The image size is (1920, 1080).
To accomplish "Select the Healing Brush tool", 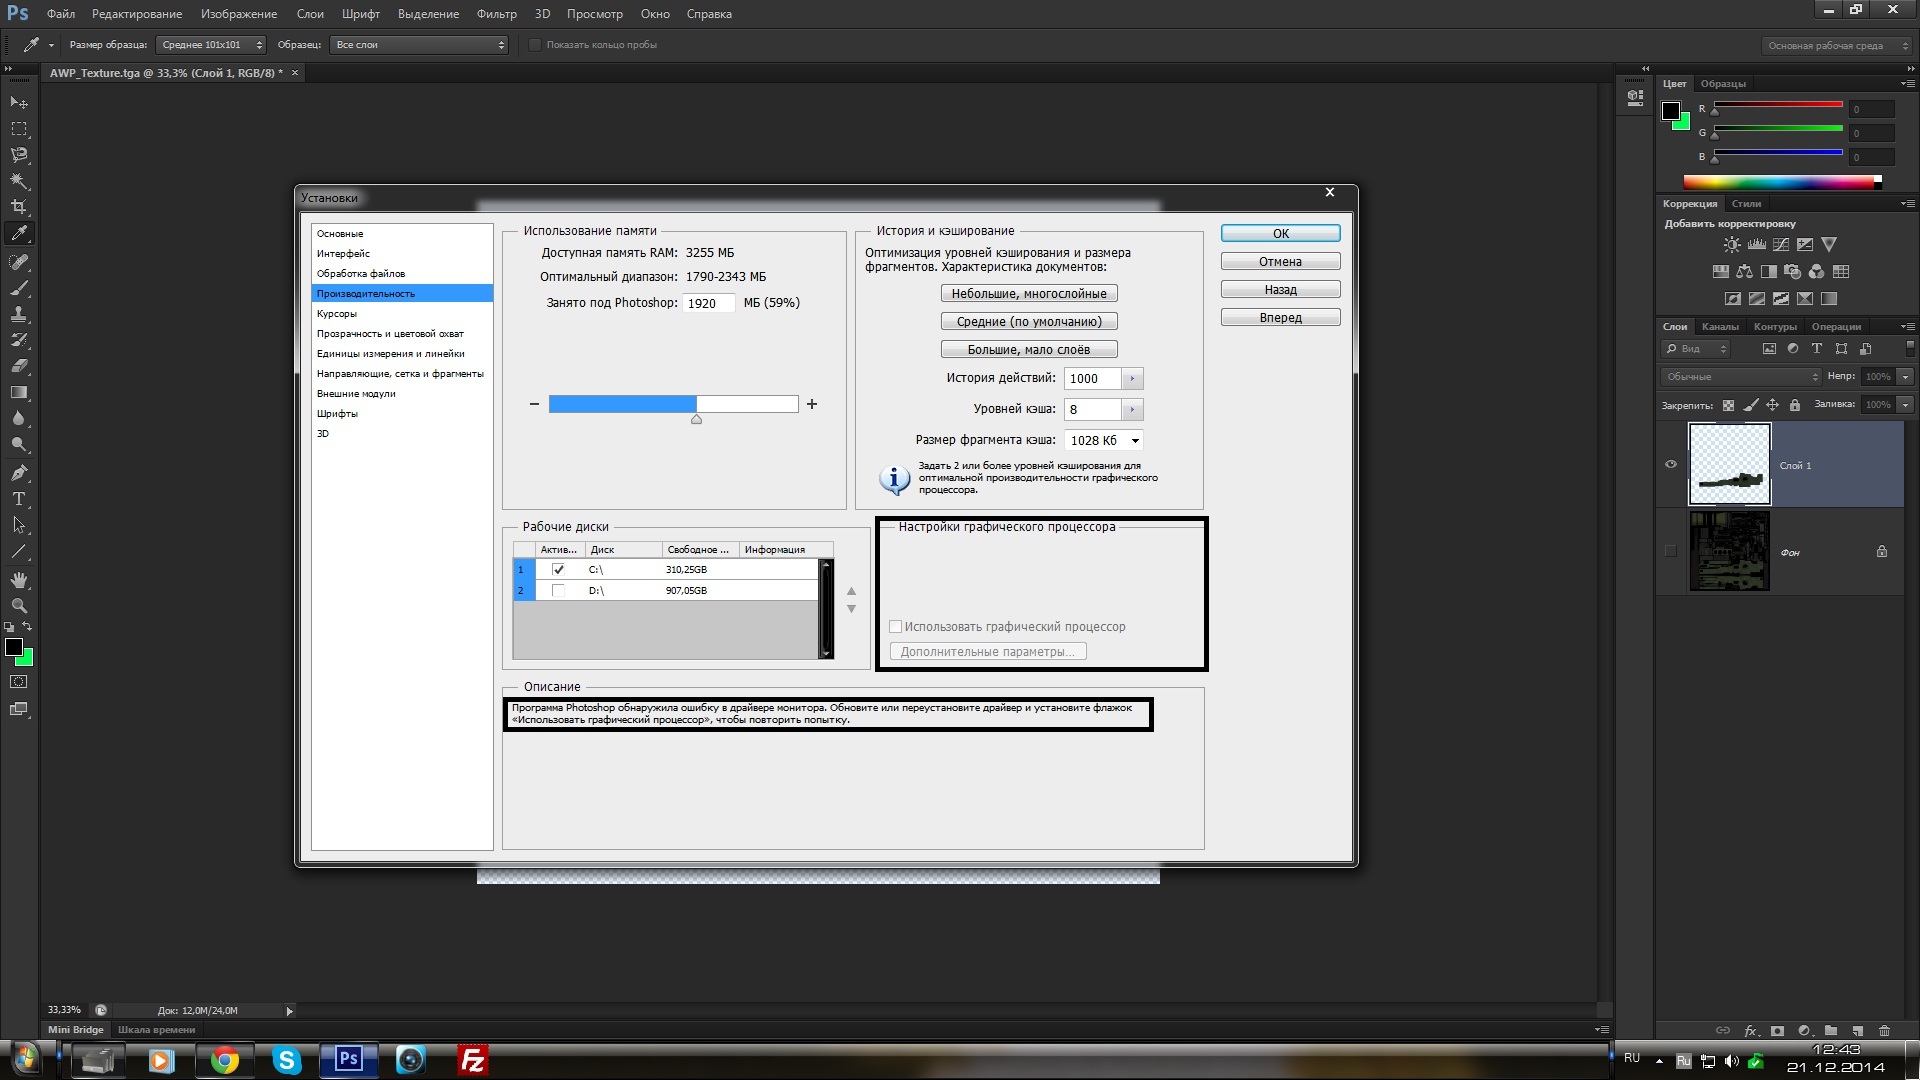I will click(x=18, y=260).
